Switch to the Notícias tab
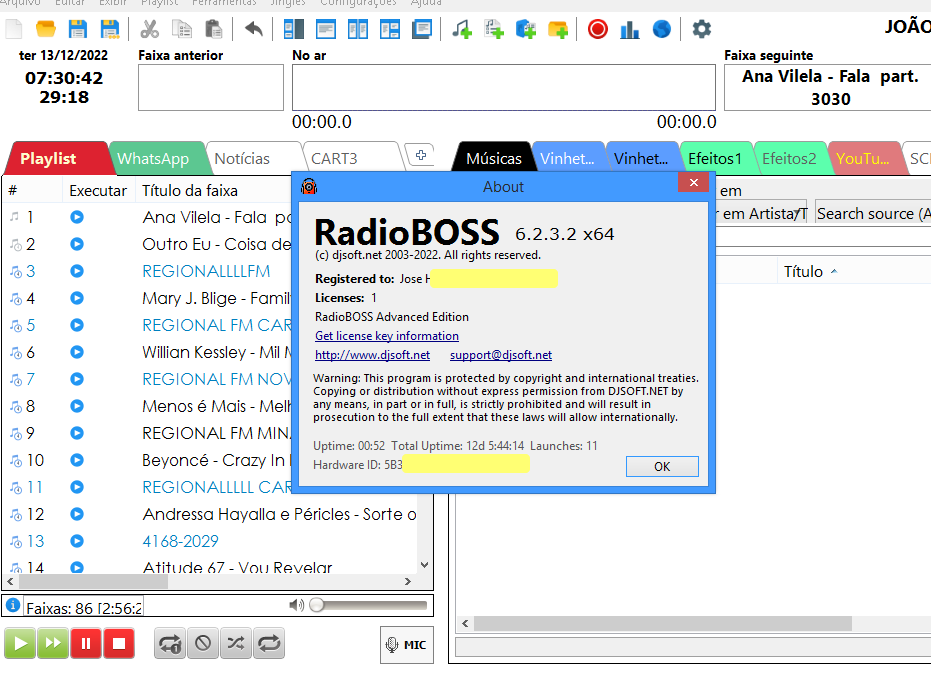The image size is (931, 678). pos(242,159)
